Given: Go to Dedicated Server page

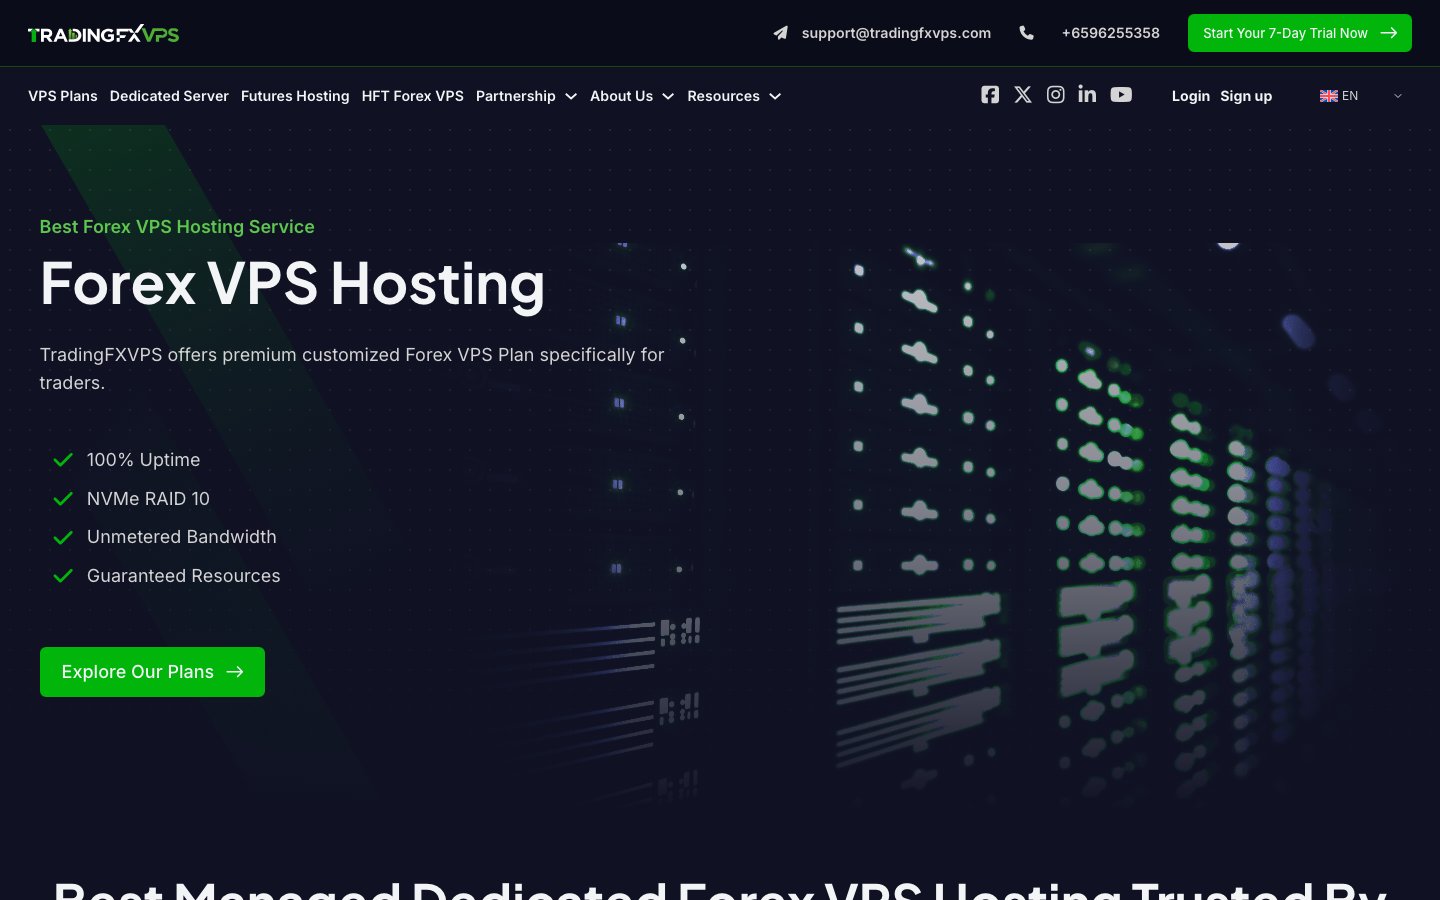Looking at the screenshot, I should coord(169,96).
